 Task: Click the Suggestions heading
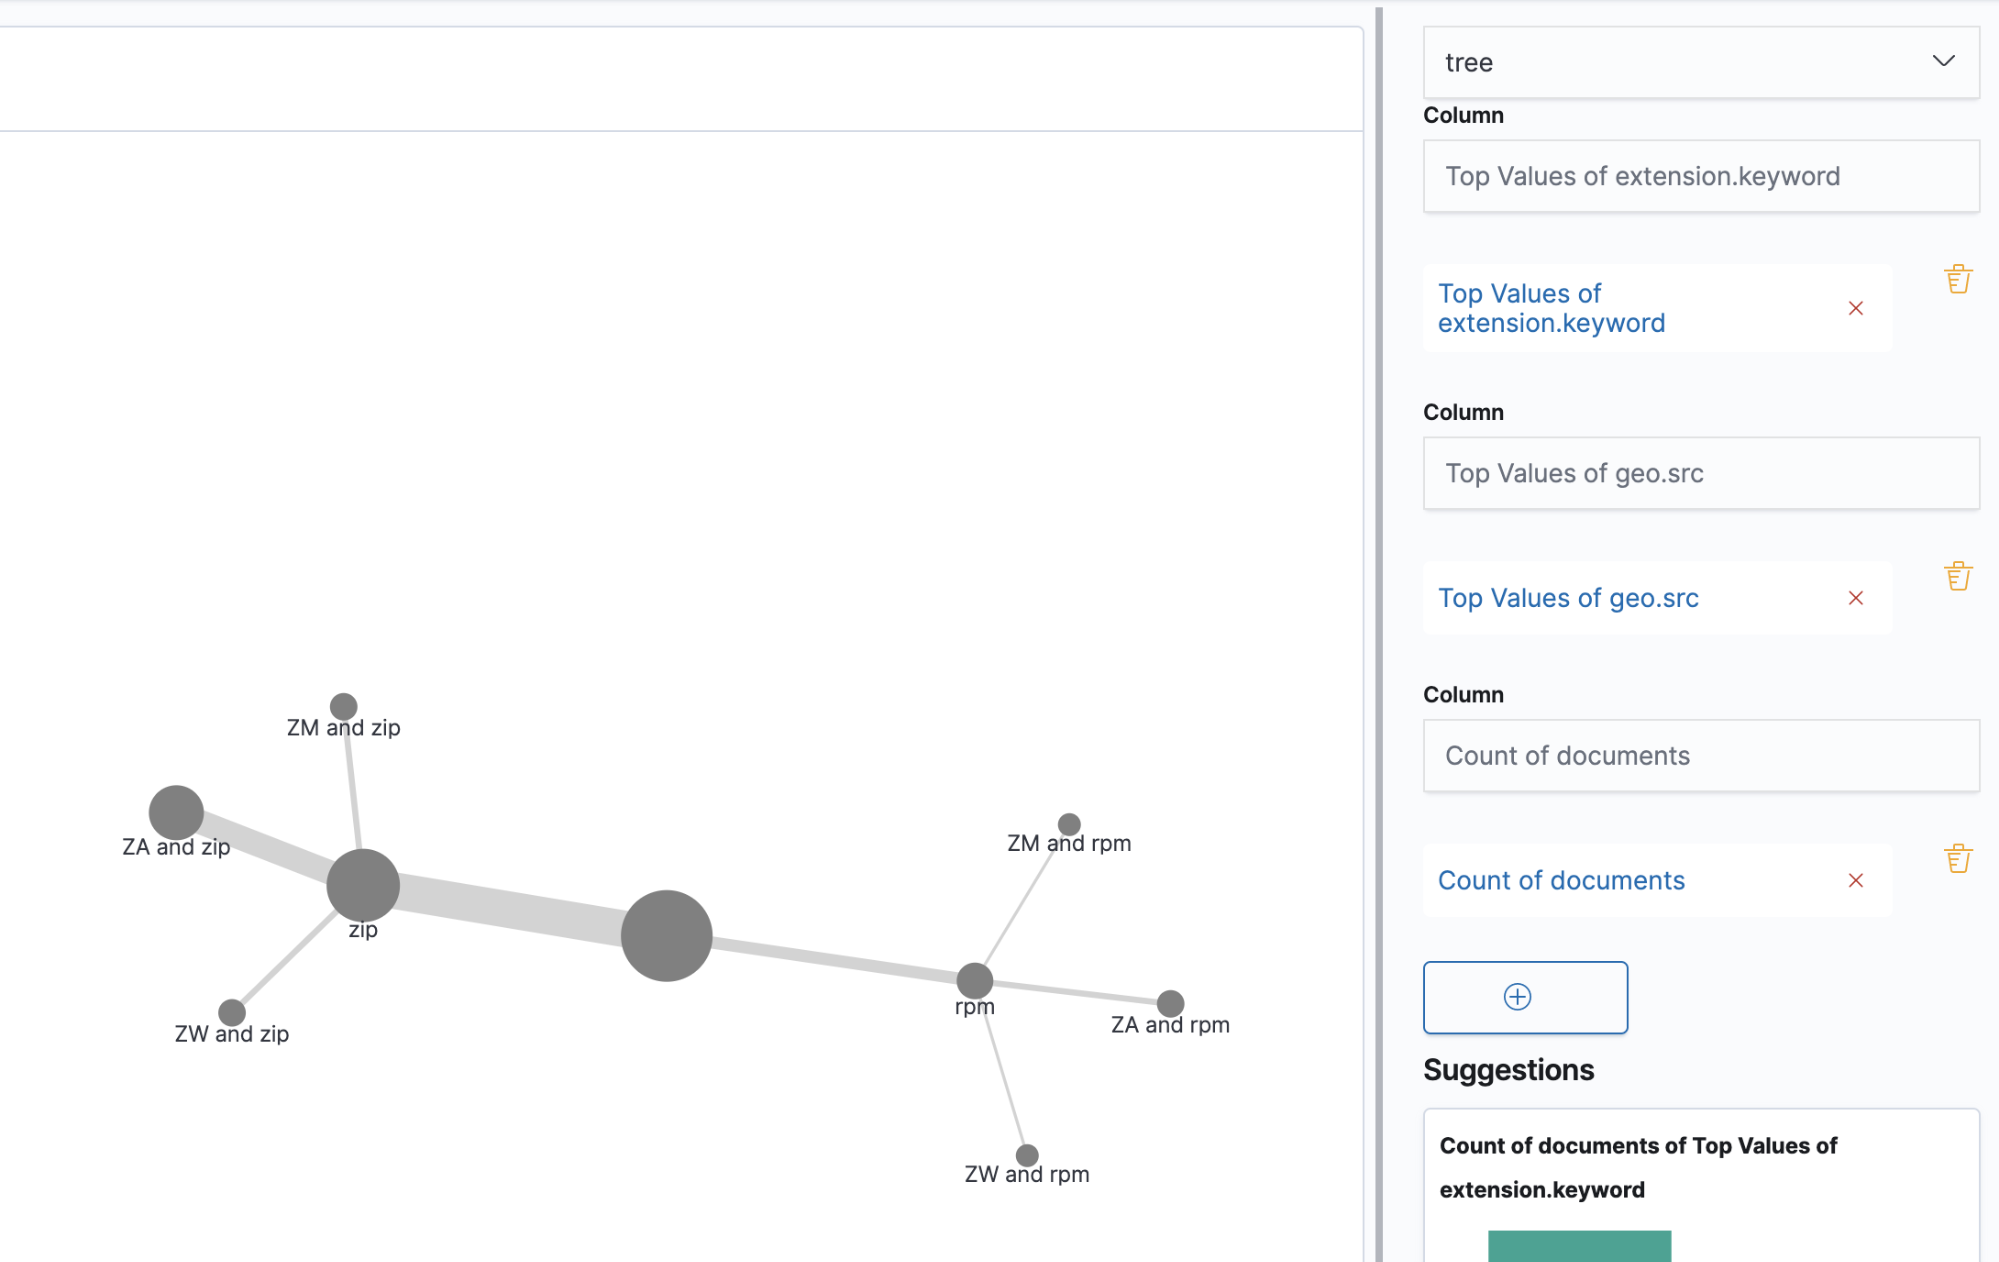pyautogui.click(x=1508, y=1070)
